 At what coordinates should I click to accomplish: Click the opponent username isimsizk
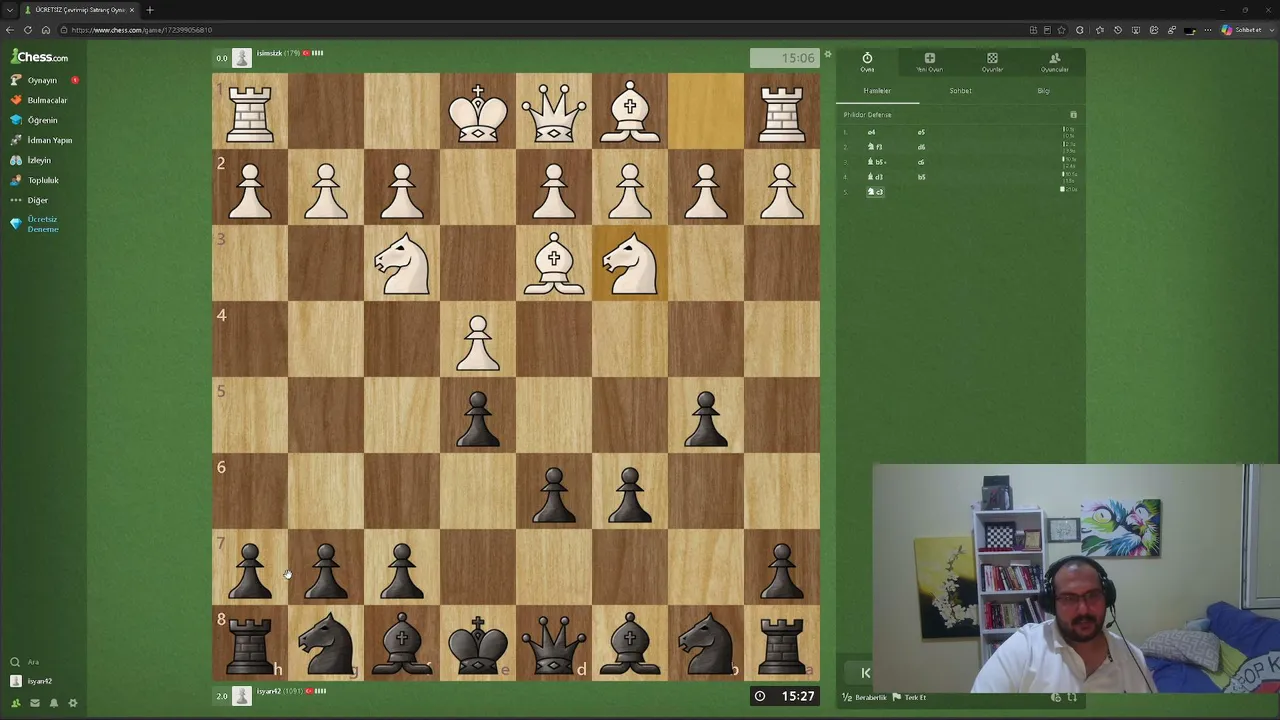click(269, 53)
